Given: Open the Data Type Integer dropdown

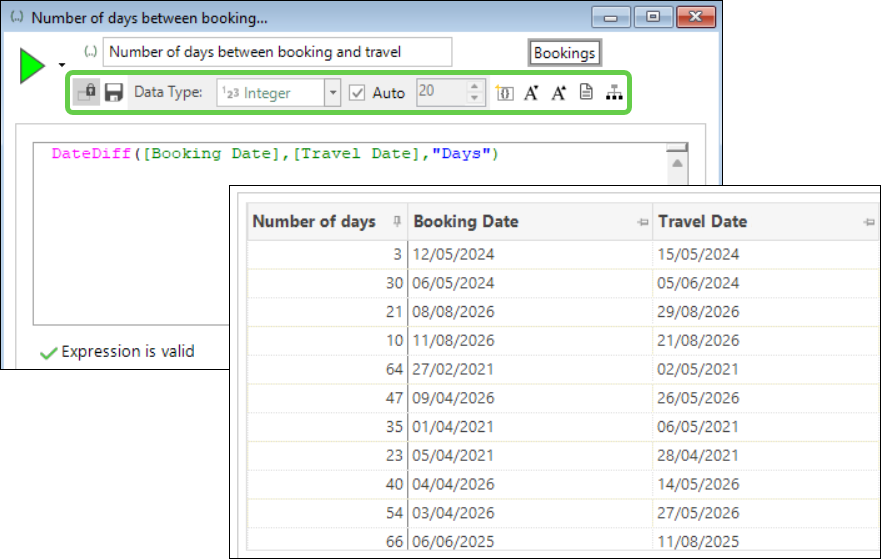Looking at the screenshot, I should pyautogui.click(x=332, y=93).
